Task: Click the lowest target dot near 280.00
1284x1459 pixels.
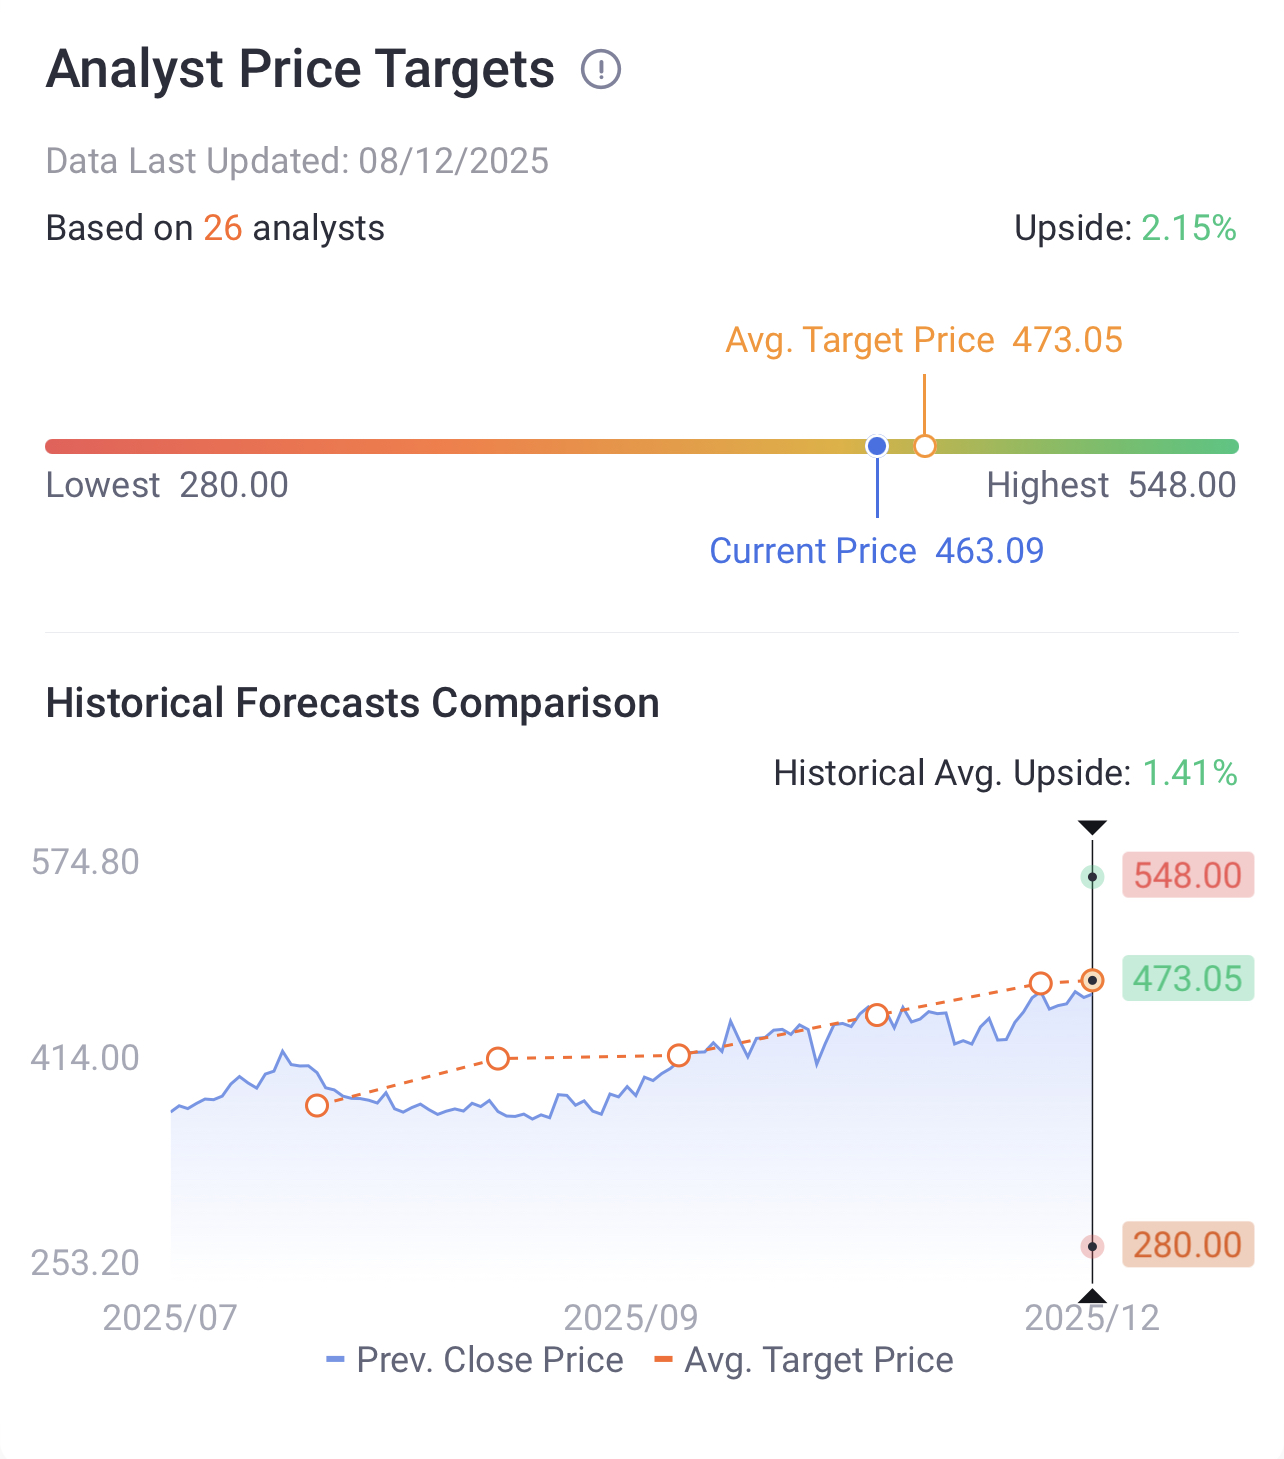Action: point(1092,1246)
